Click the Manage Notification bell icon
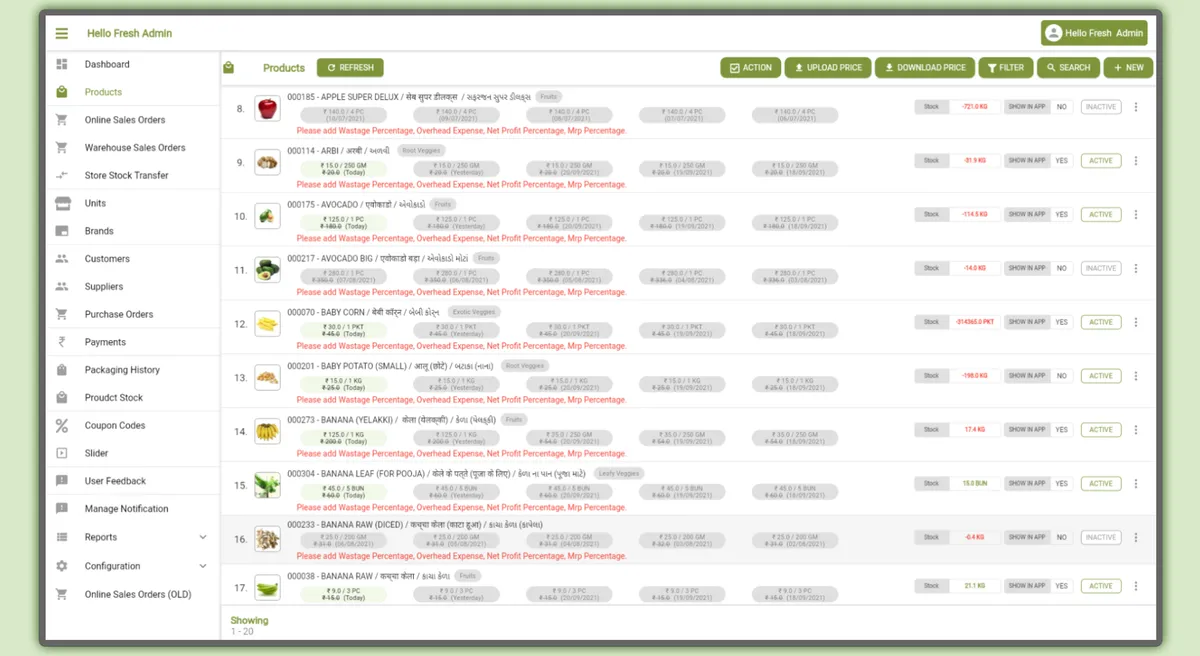 (x=62, y=508)
